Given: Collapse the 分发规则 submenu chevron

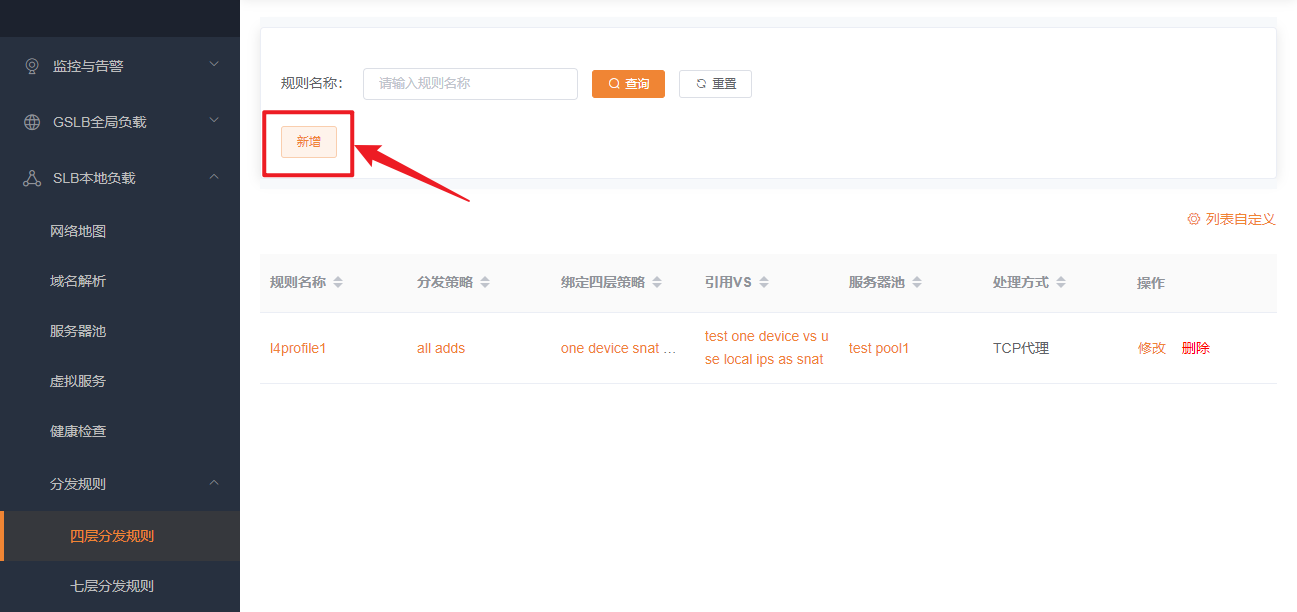Looking at the screenshot, I should 213,483.
